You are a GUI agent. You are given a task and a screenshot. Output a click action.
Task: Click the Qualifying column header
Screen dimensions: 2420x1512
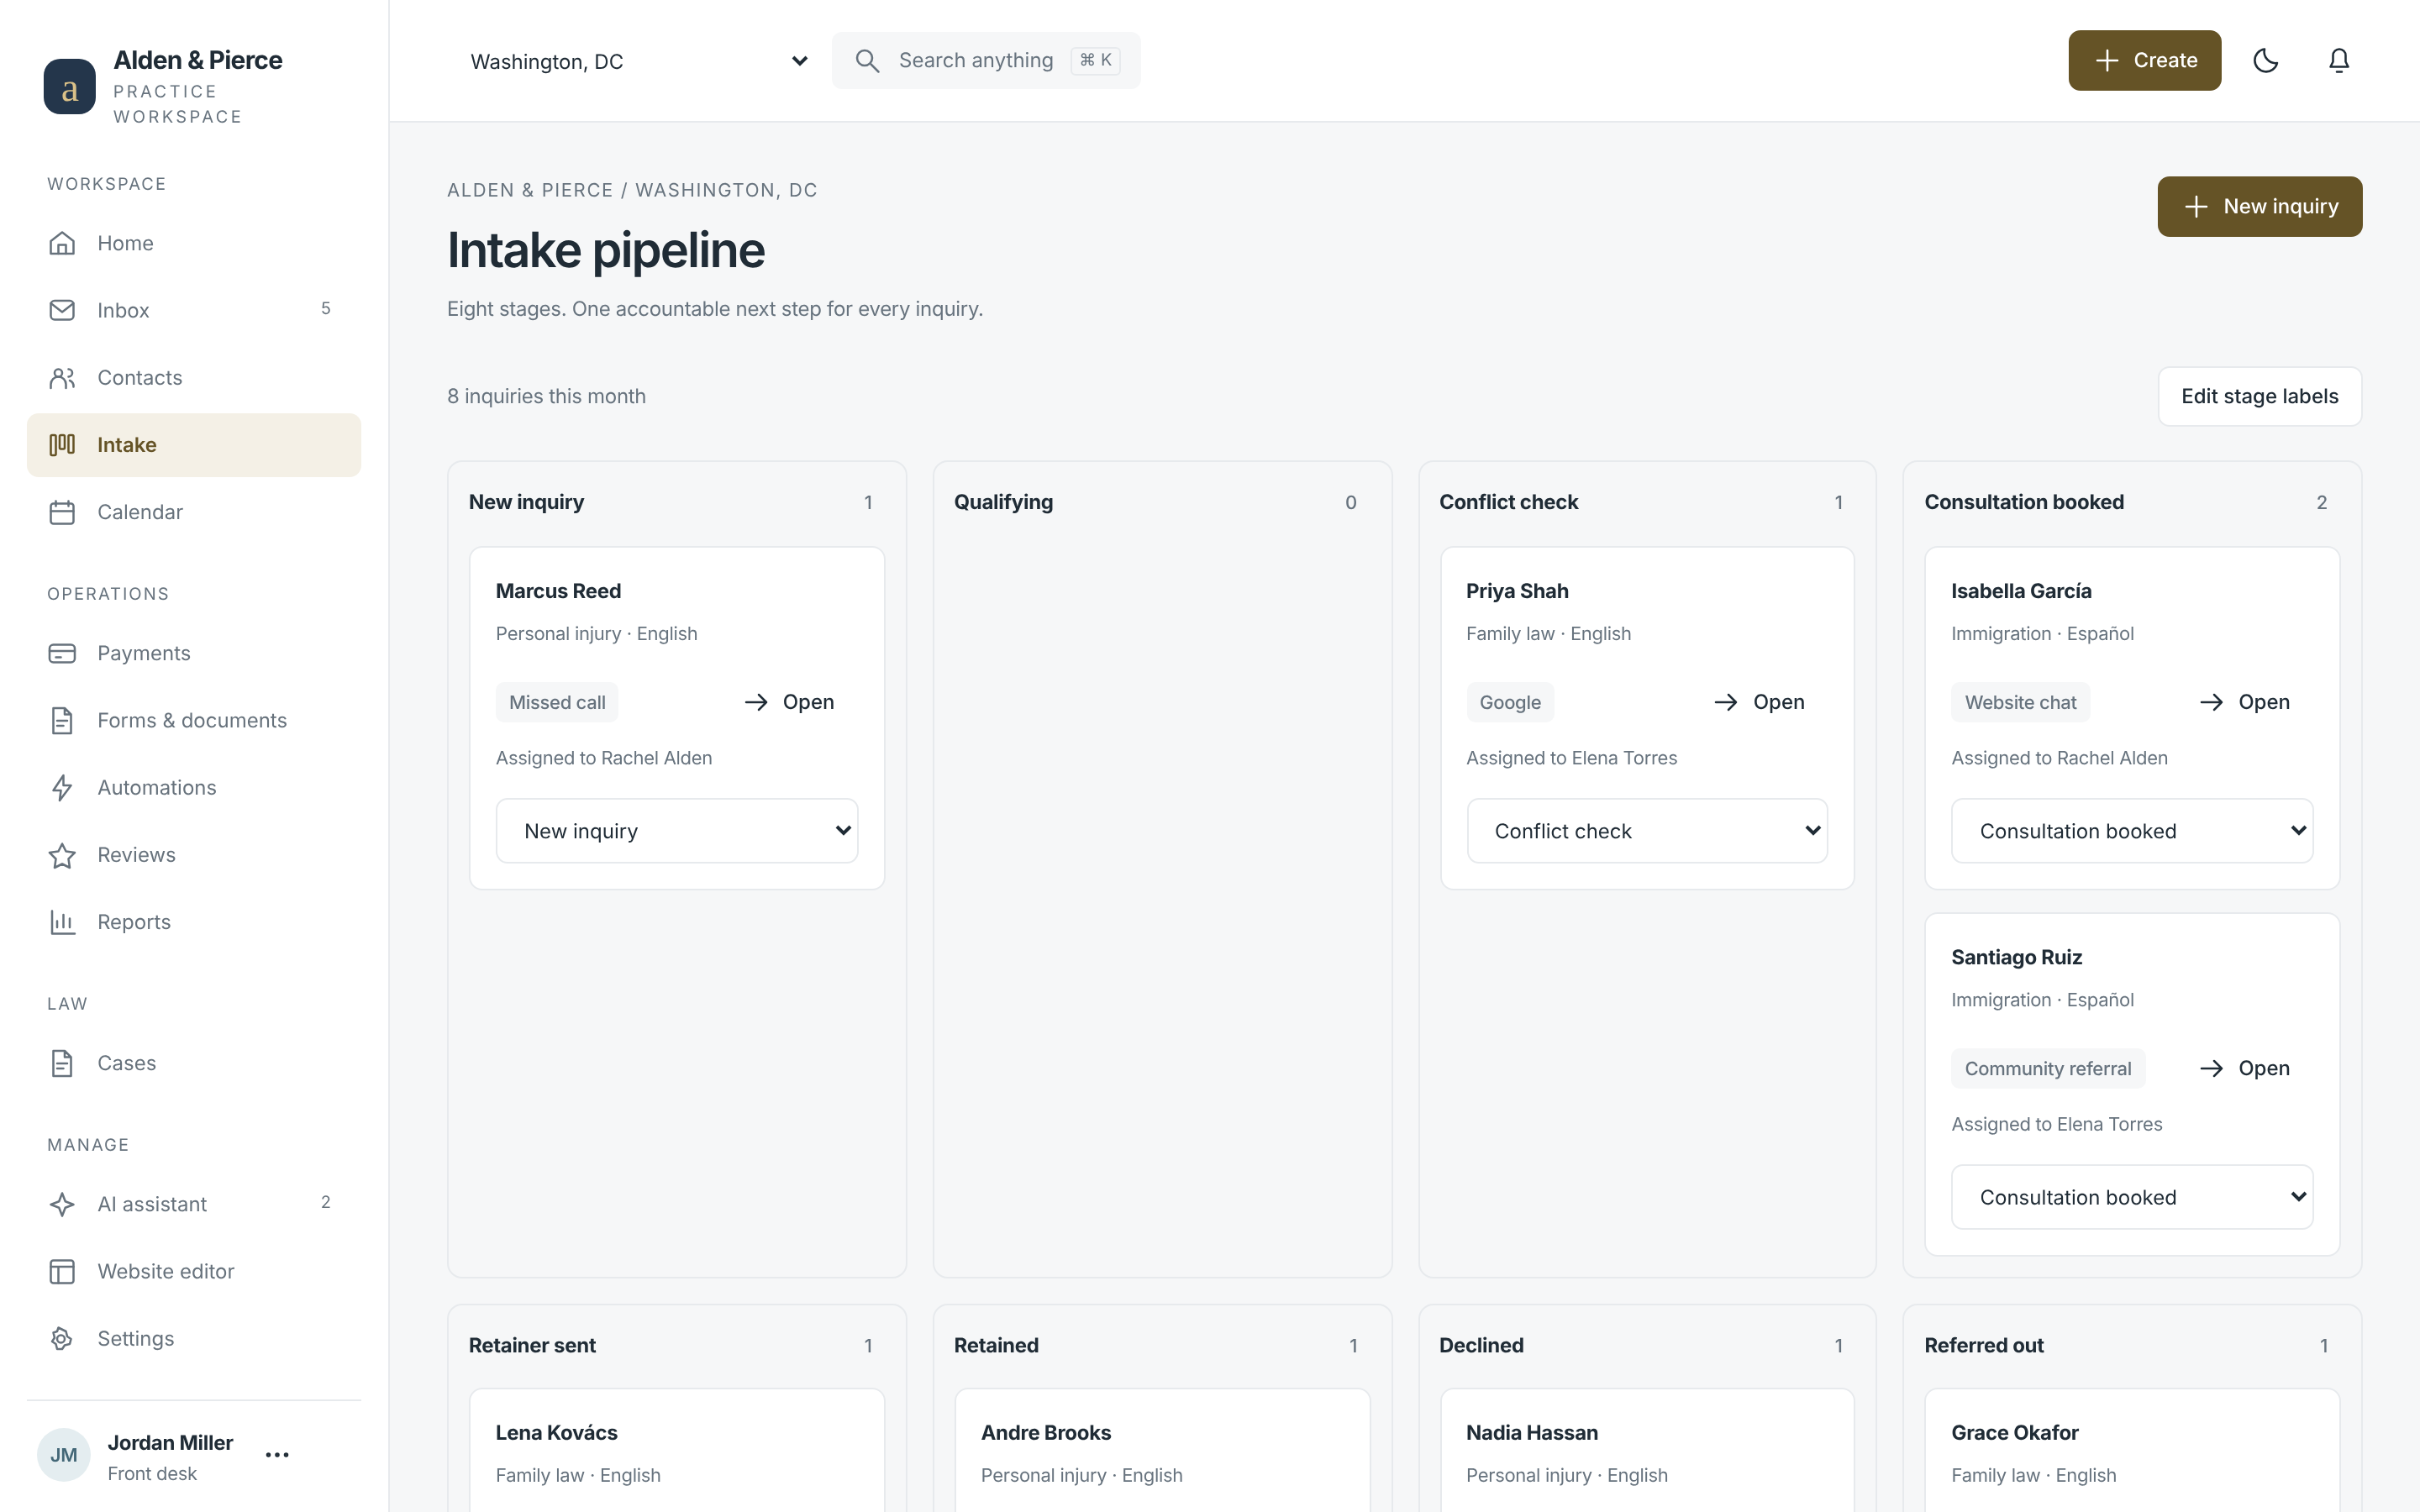[x=1003, y=502]
